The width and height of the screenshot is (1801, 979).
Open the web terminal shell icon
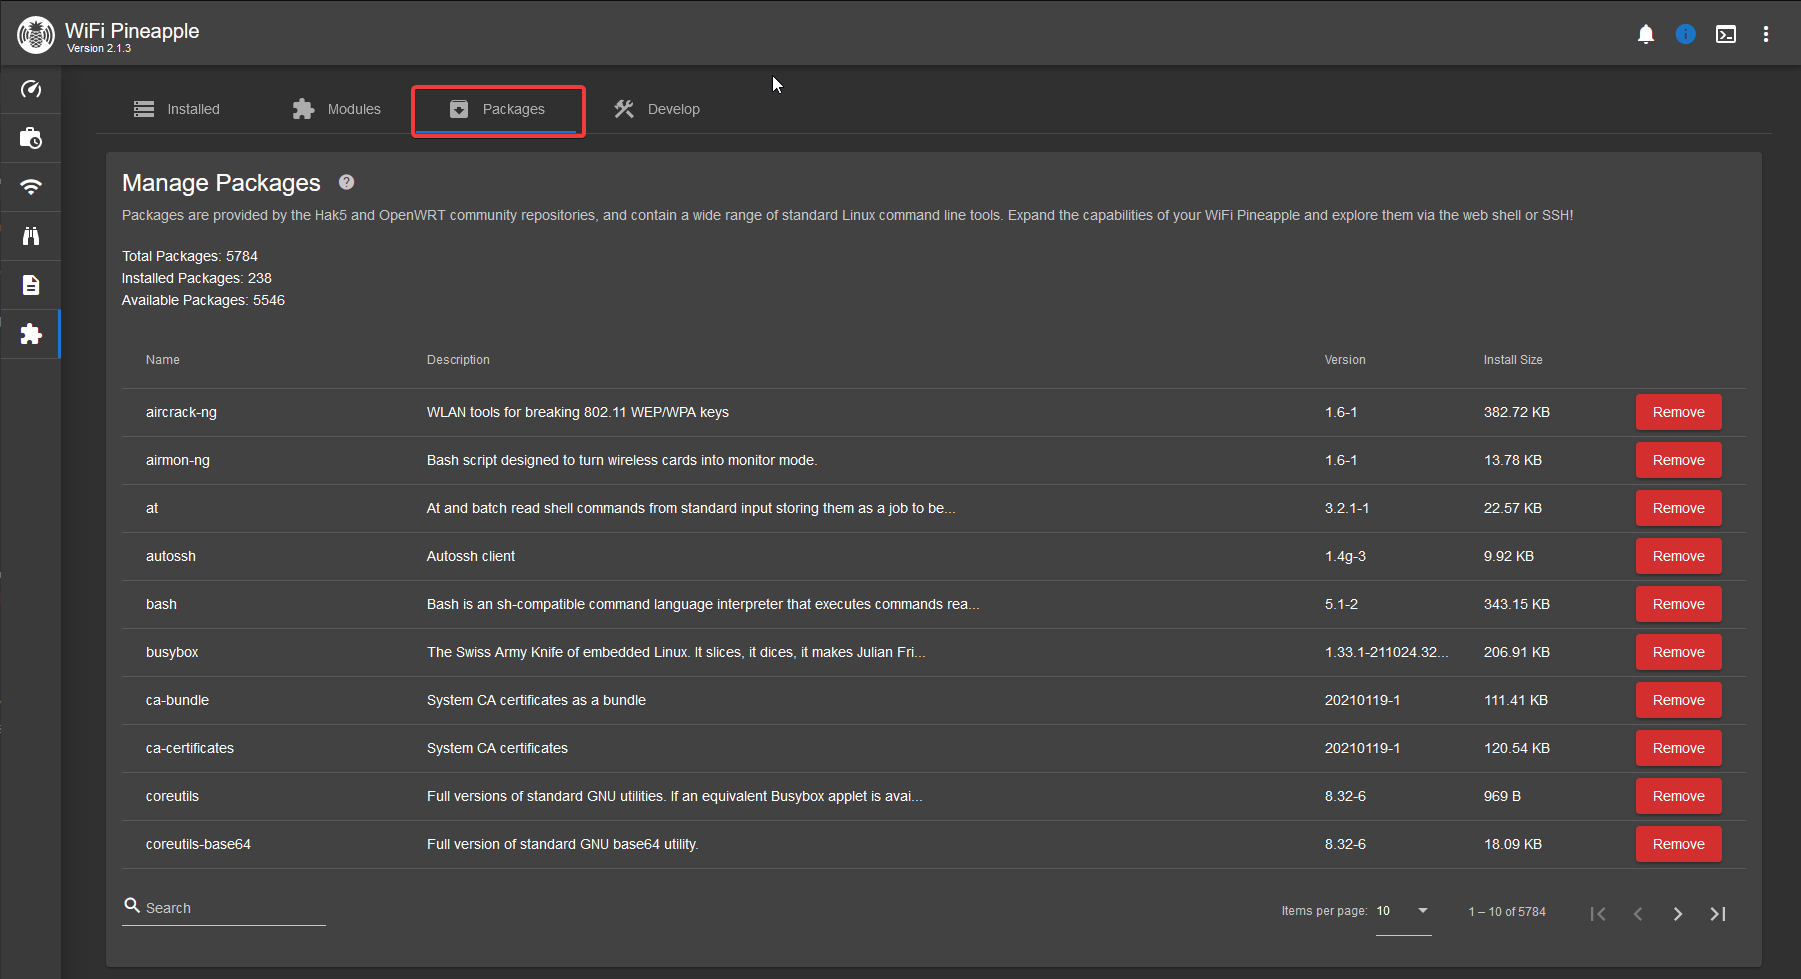point(1726,34)
